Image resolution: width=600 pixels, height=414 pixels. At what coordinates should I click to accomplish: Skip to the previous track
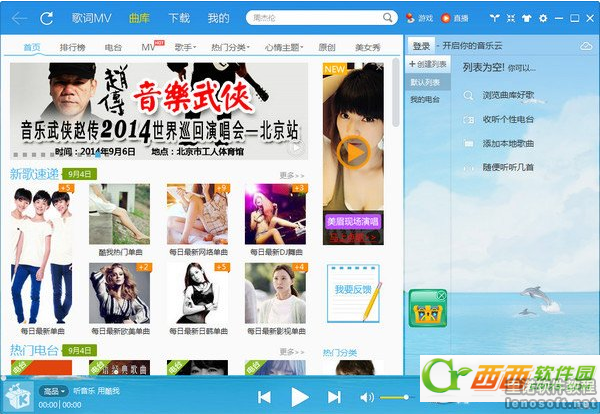(x=264, y=397)
